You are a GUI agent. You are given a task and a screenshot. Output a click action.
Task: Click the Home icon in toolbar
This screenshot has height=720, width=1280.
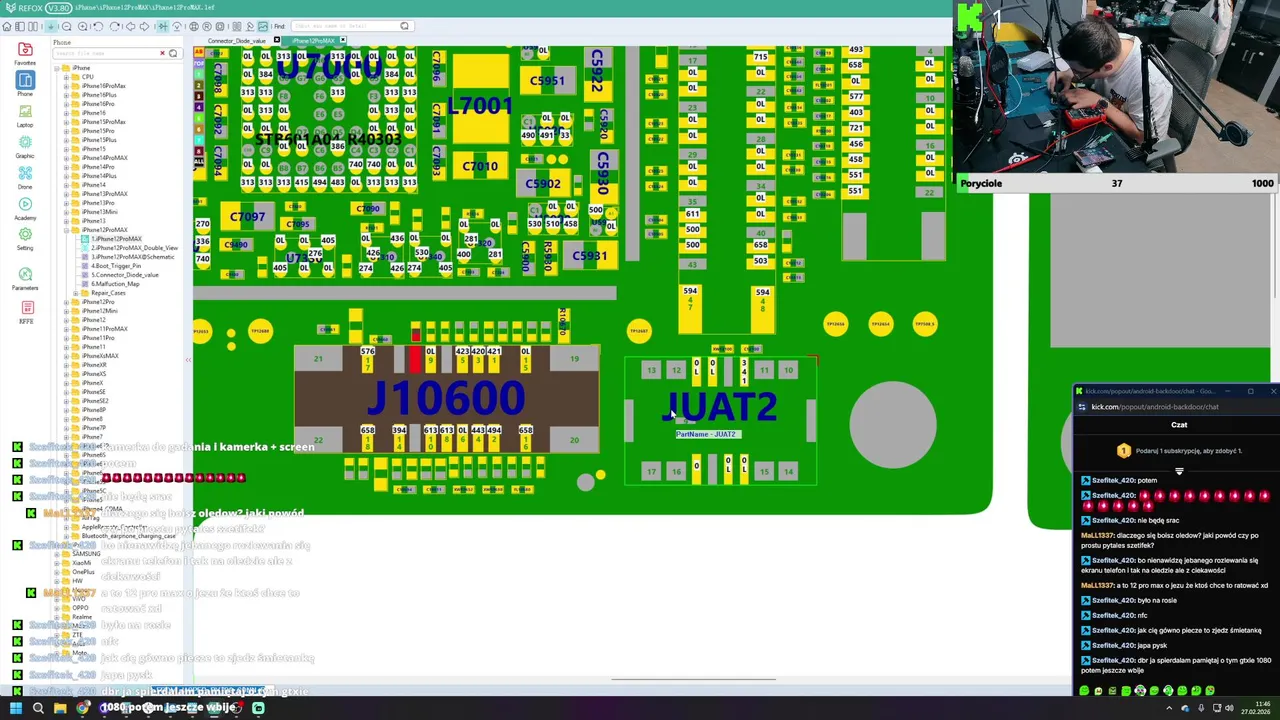coord(7,26)
